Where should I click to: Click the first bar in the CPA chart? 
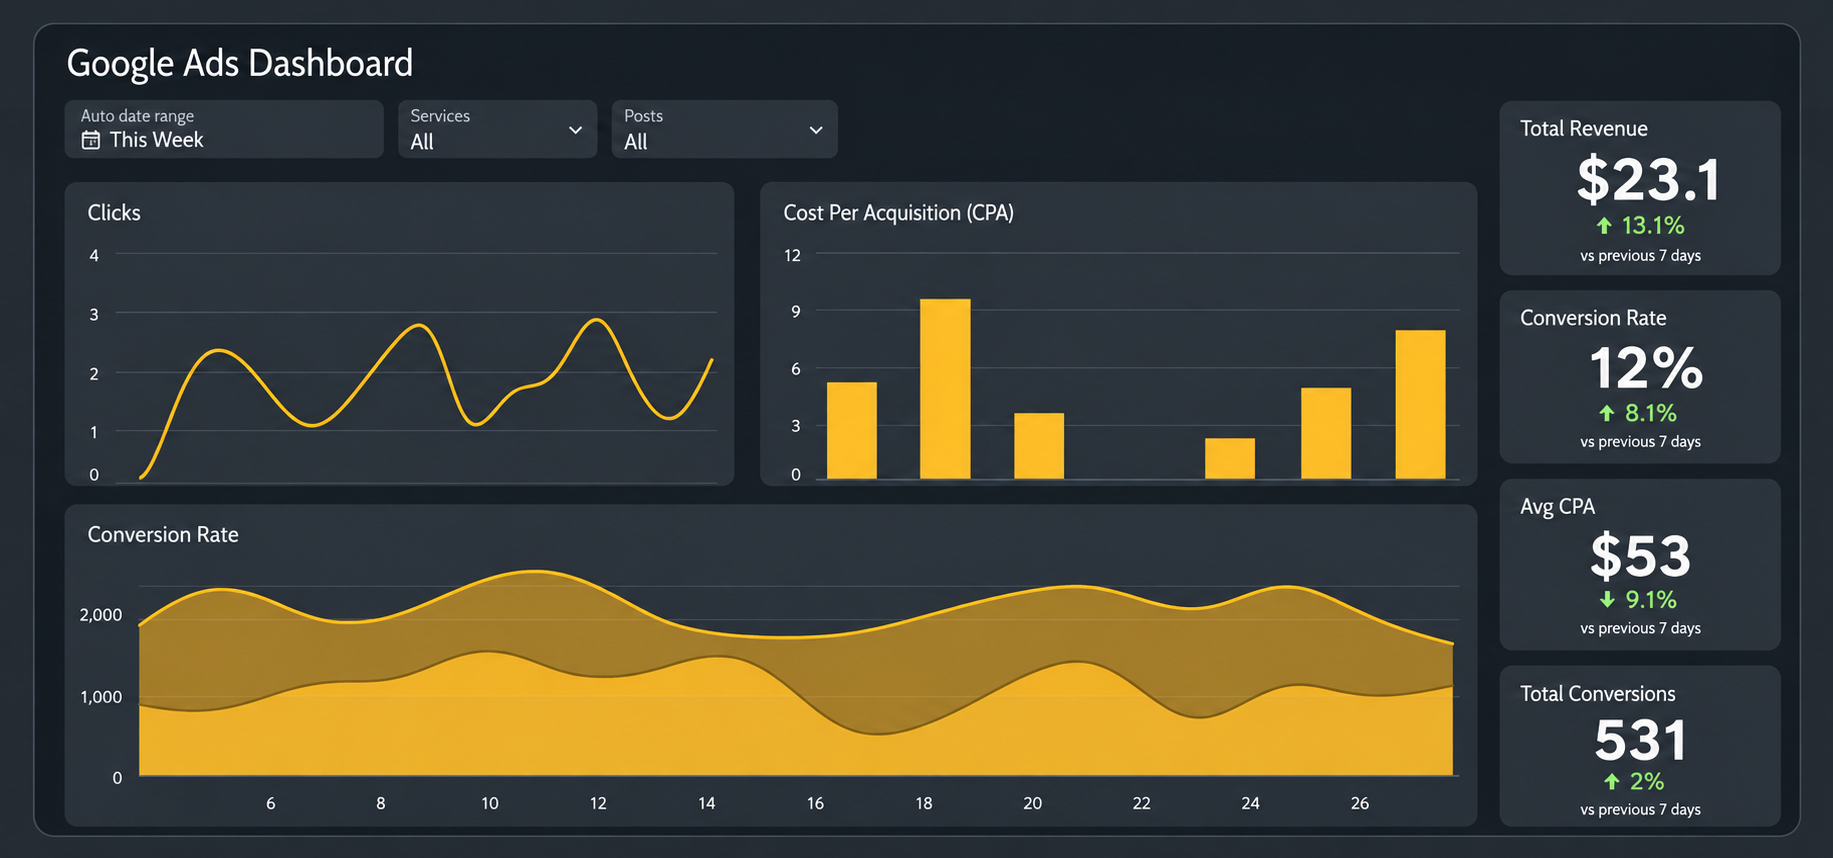(852, 430)
